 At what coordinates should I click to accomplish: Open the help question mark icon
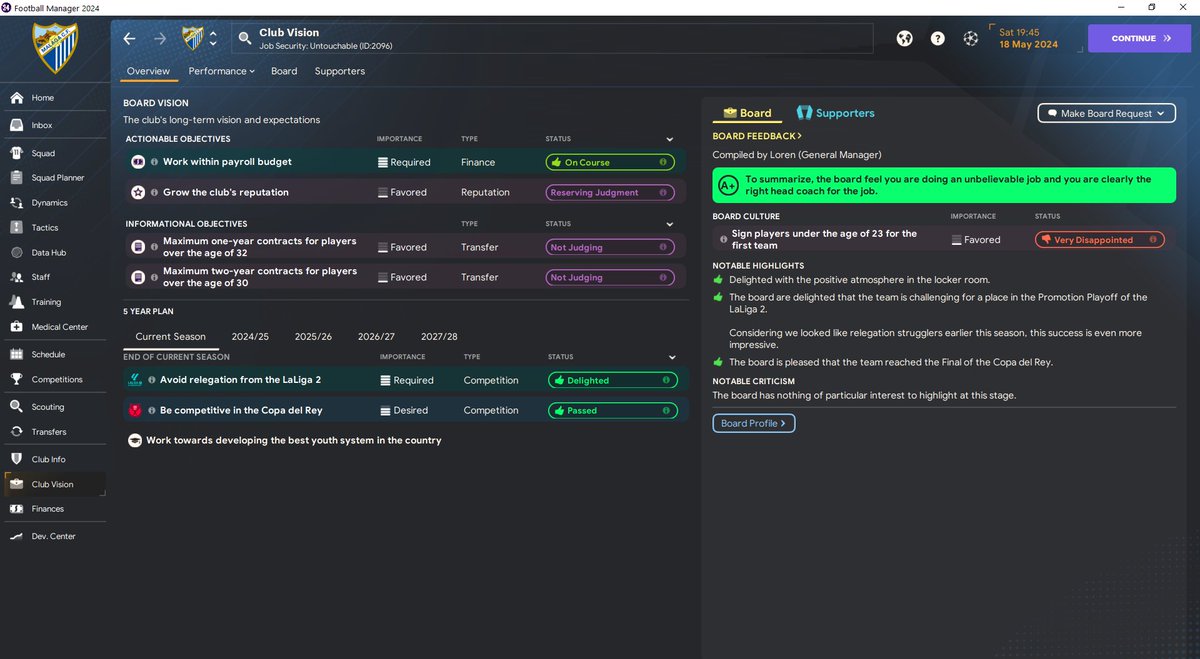click(x=937, y=38)
